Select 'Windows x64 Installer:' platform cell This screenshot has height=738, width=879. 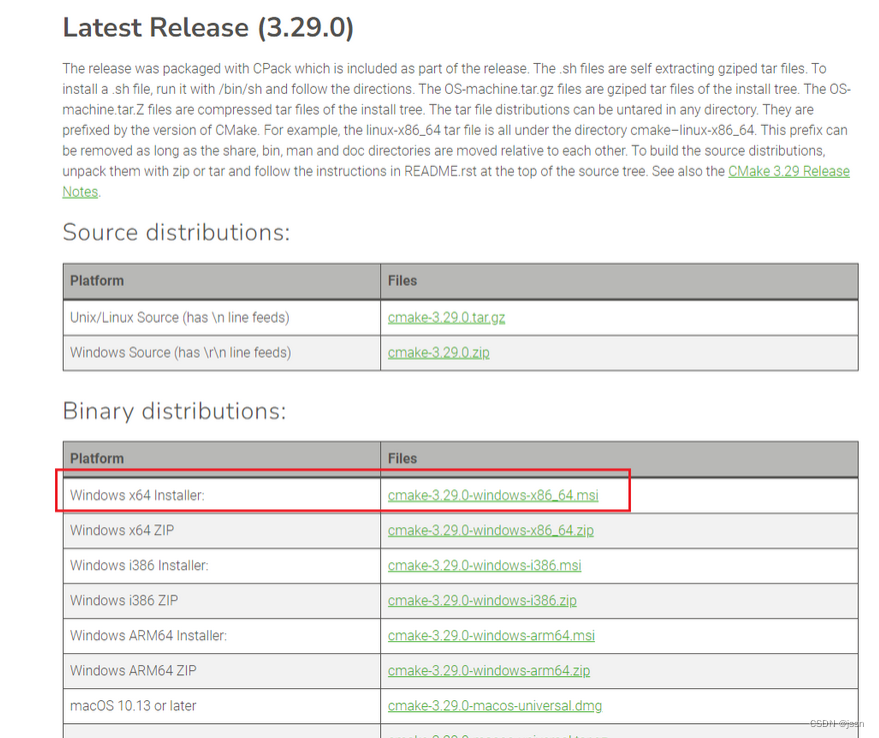coord(222,495)
